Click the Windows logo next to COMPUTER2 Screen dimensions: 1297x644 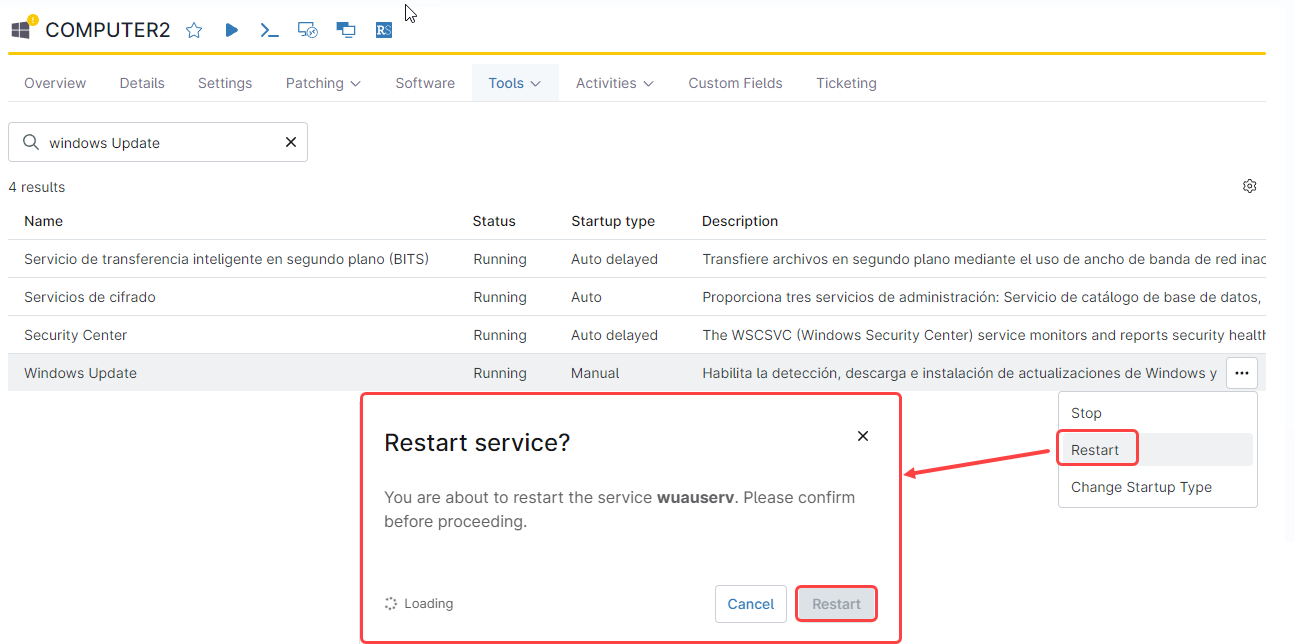tap(21, 30)
